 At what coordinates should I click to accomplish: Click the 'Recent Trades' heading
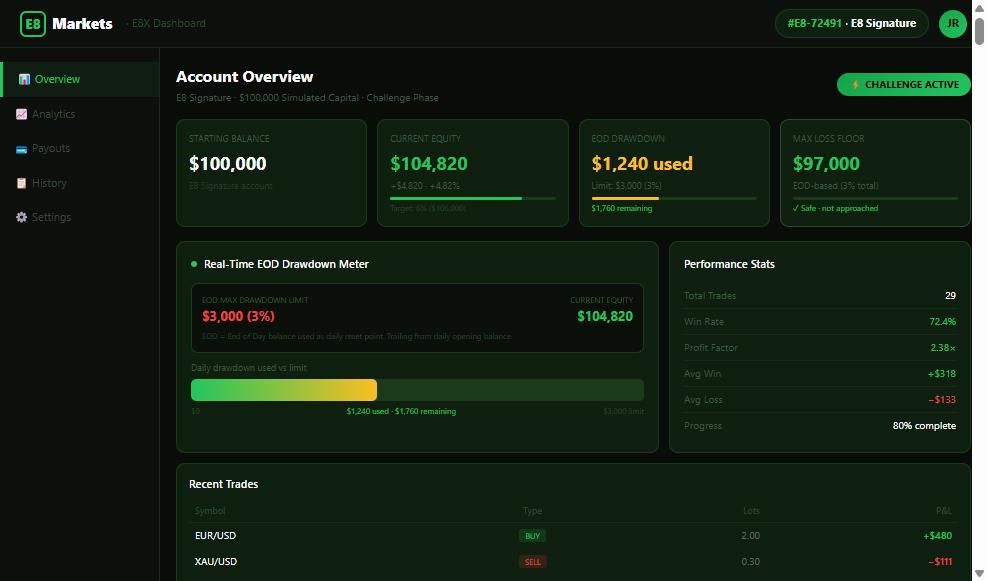223,484
